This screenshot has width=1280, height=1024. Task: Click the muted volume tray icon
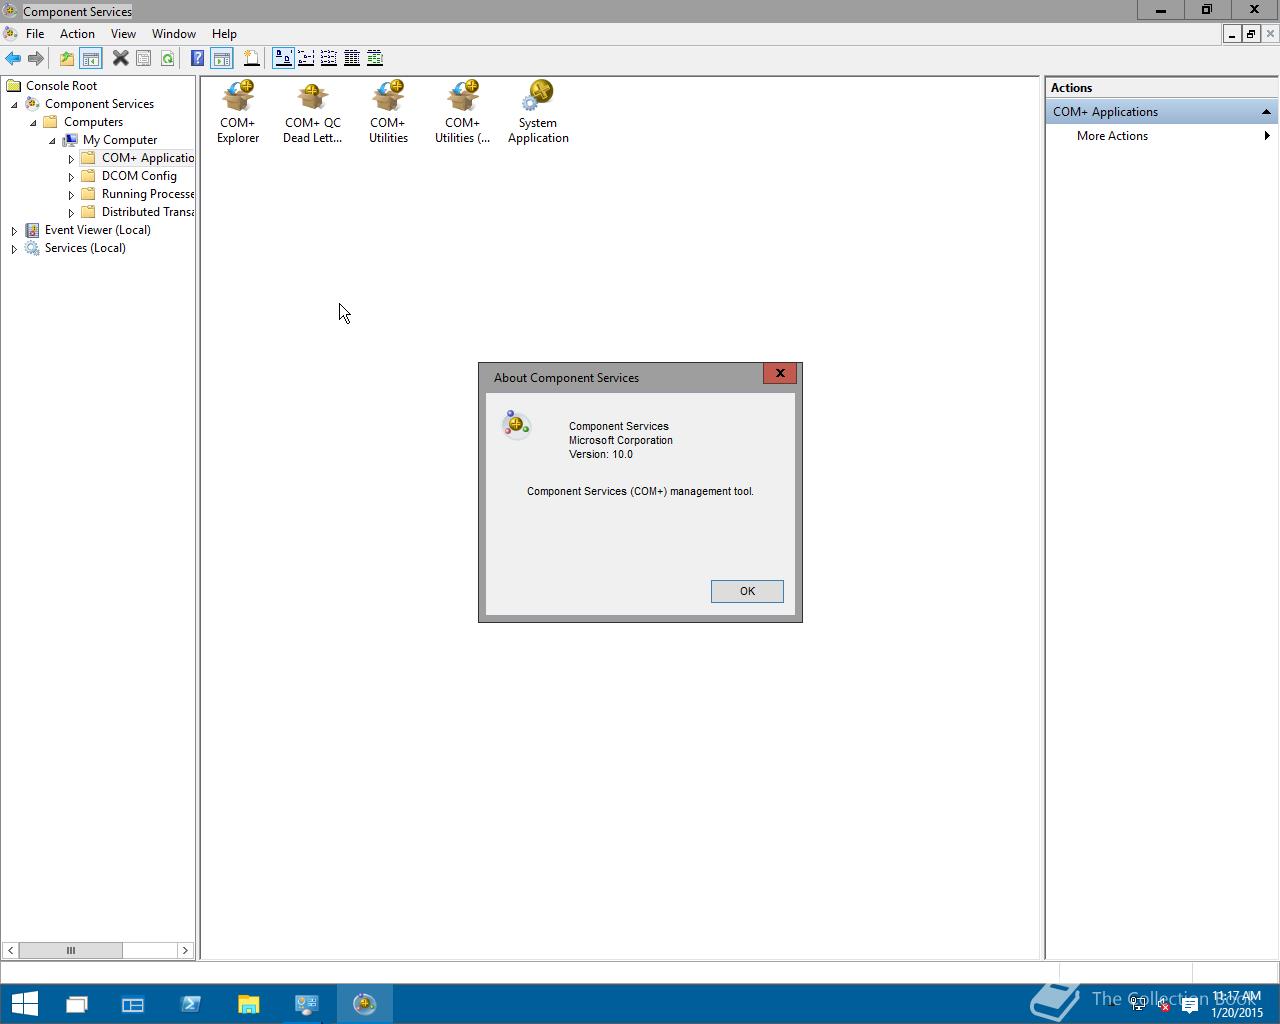pyautogui.click(x=1164, y=1005)
